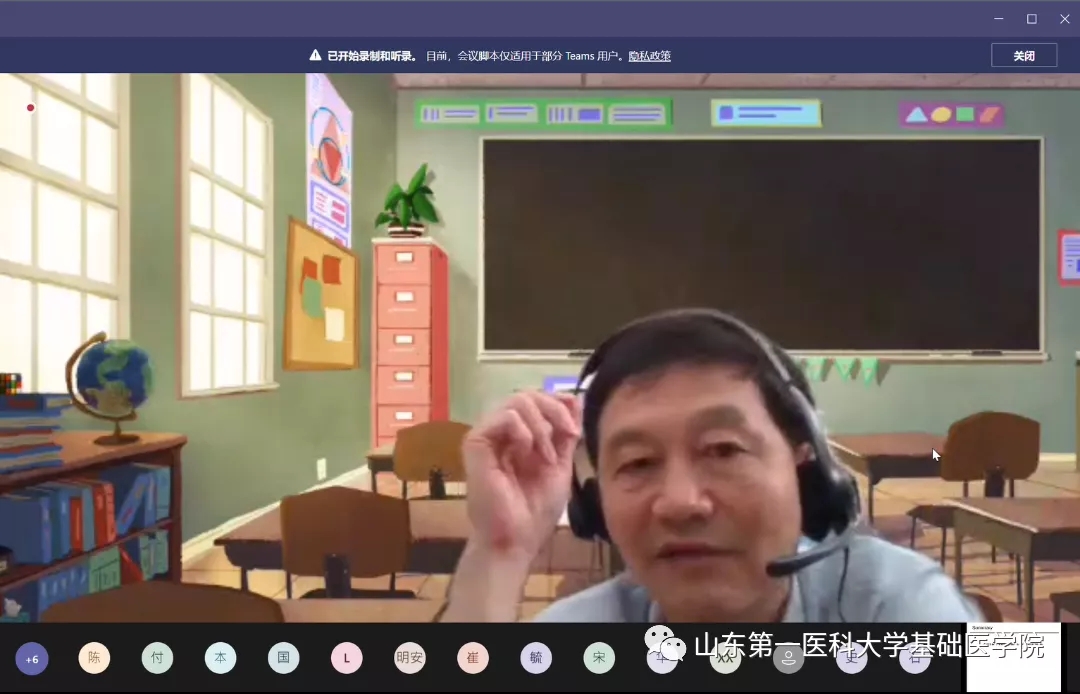Viewport: 1080px width, 694px height.
Task: Dismiss the recording notice with 关闭
Action: pyautogui.click(x=1023, y=56)
